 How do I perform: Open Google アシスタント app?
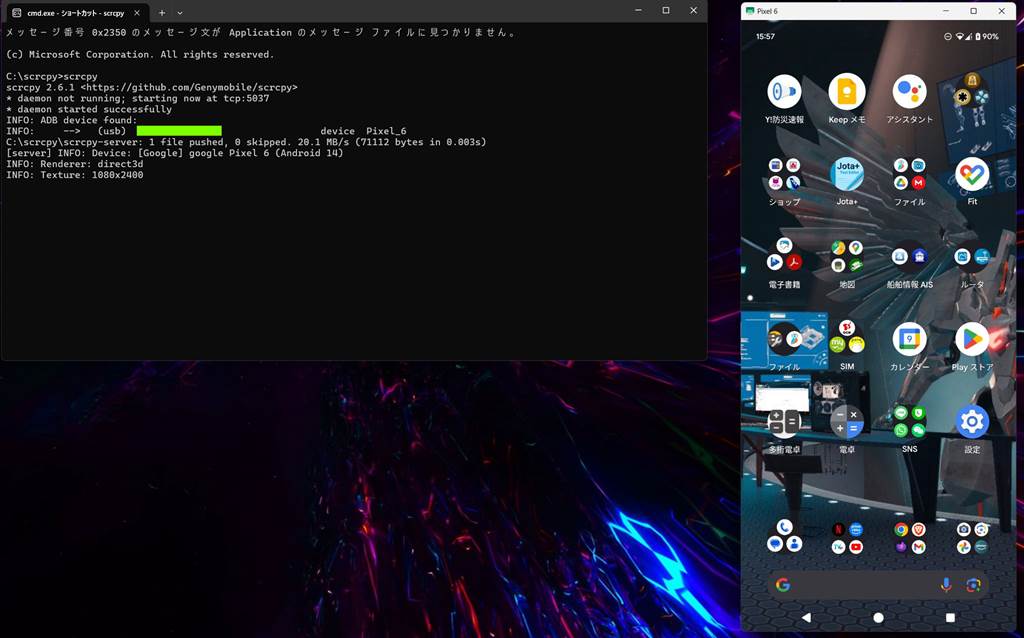click(x=909, y=92)
